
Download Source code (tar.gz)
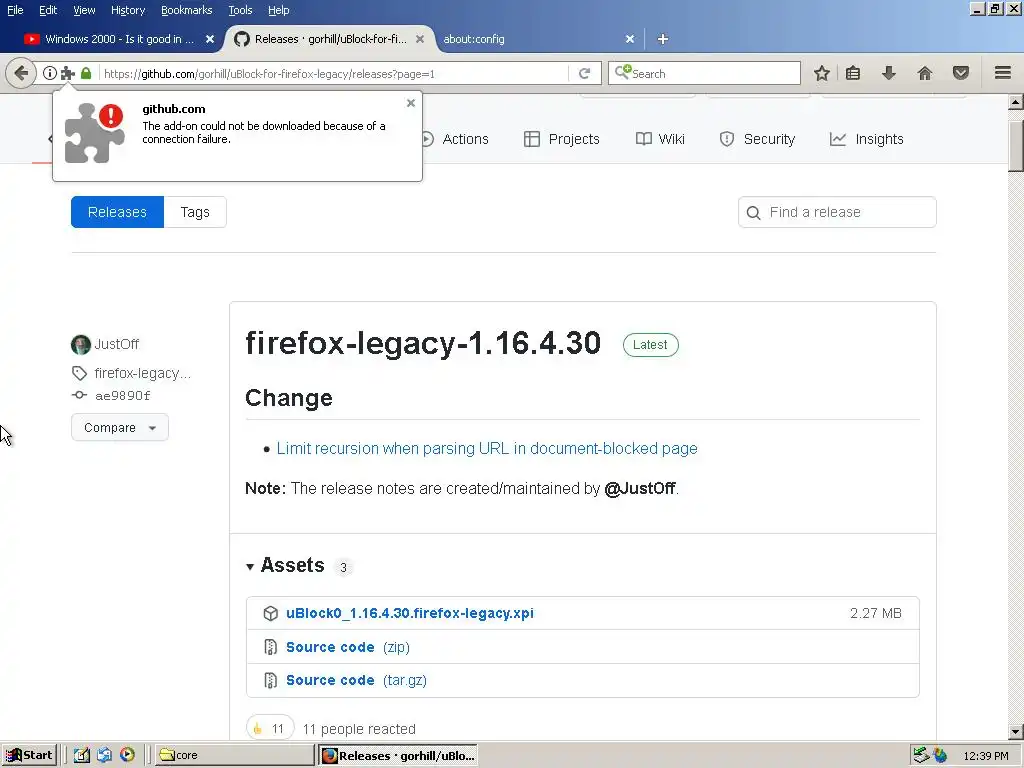tap(357, 680)
